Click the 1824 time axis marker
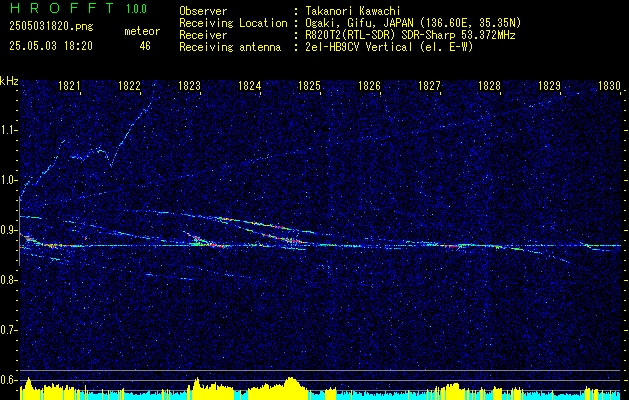This screenshot has width=629, height=400. [250, 85]
